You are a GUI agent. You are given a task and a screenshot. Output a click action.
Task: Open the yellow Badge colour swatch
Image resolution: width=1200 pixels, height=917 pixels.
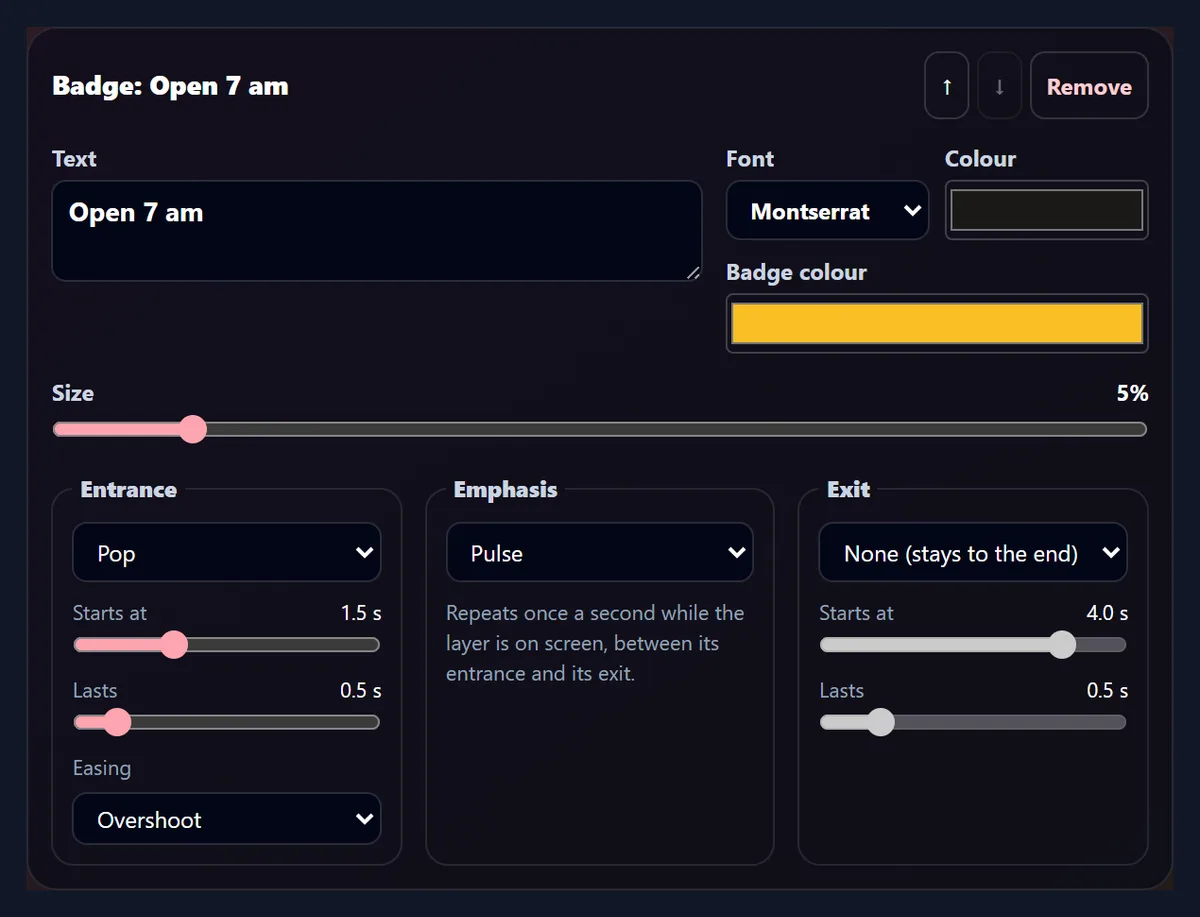937,324
